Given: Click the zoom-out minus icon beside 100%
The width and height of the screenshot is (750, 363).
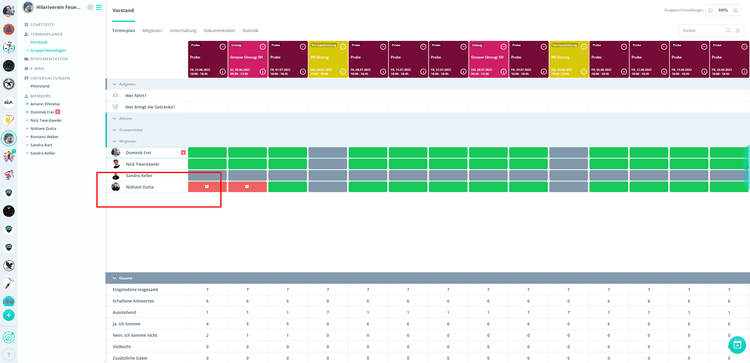Looking at the screenshot, I should tap(710, 10).
